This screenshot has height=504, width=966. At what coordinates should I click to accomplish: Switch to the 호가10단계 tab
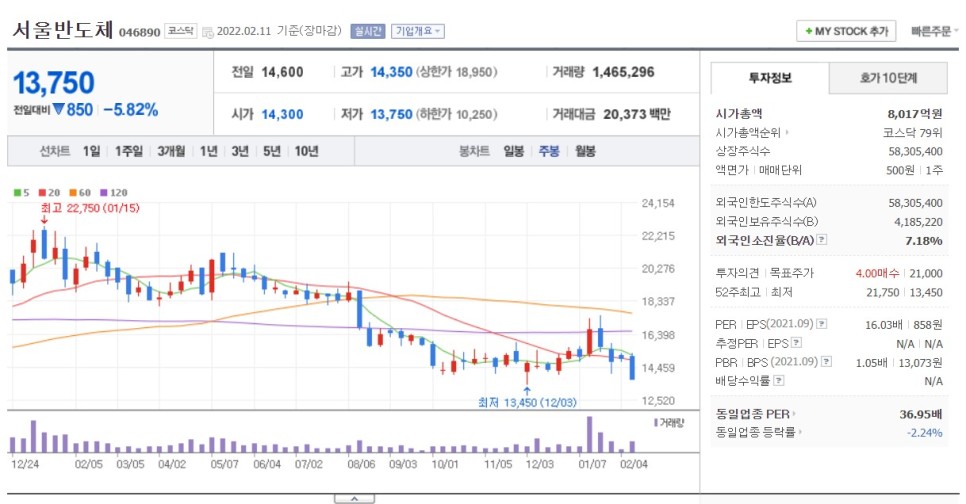tap(888, 78)
